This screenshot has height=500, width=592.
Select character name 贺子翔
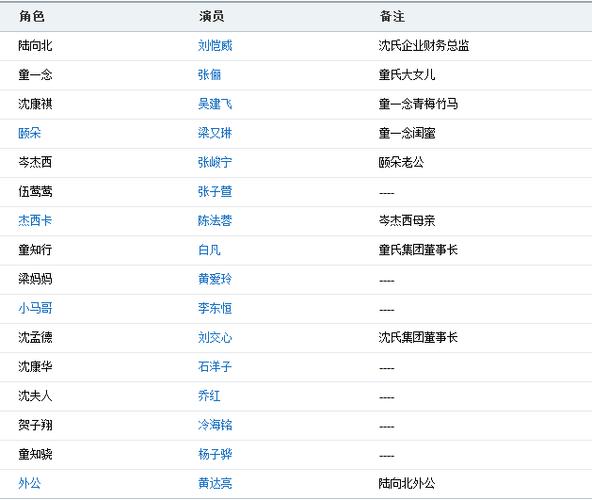(x=35, y=425)
